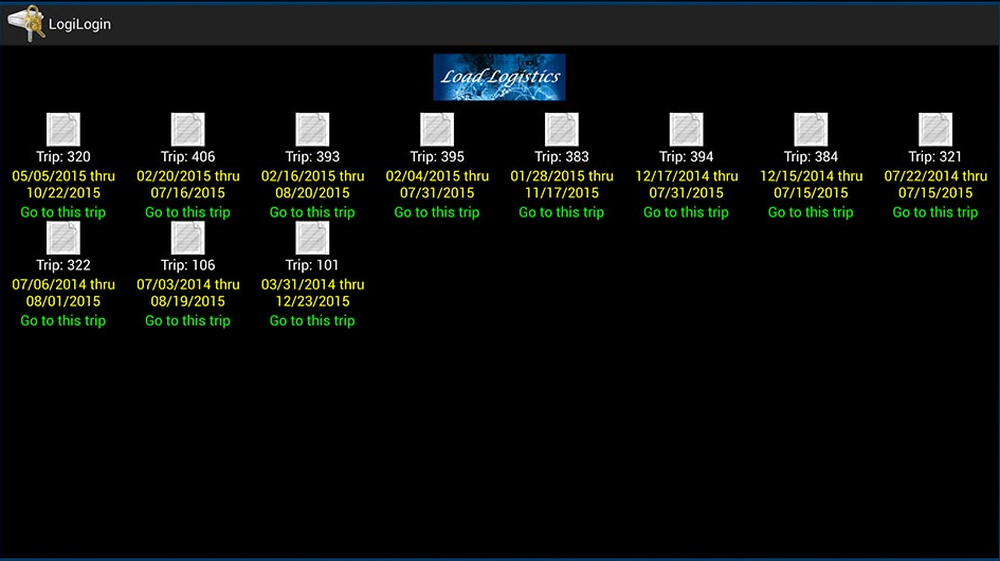The height and width of the screenshot is (561, 1000).
Task: Open document icon for Trip 383
Action: (x=561, y=129)
